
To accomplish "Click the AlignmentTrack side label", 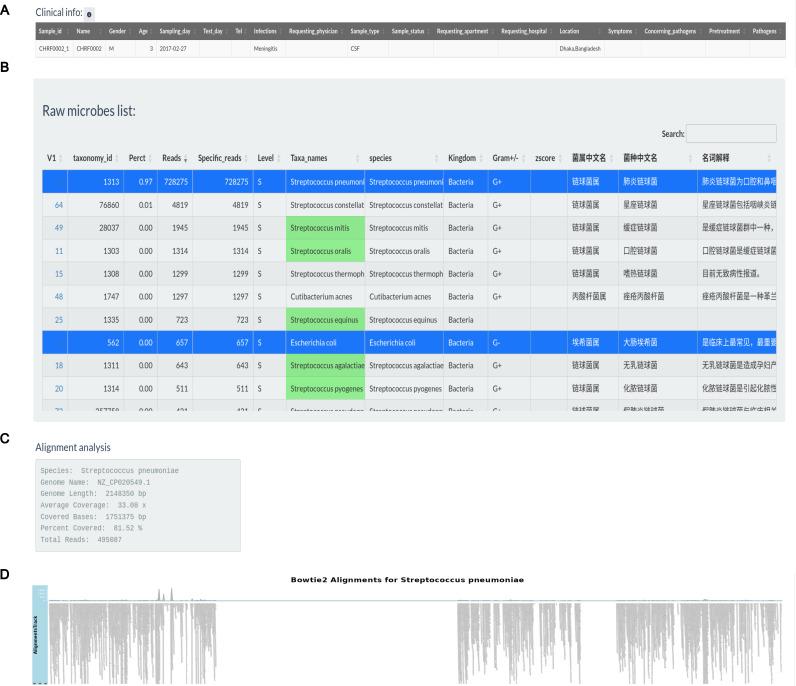I will pos(40,634).
